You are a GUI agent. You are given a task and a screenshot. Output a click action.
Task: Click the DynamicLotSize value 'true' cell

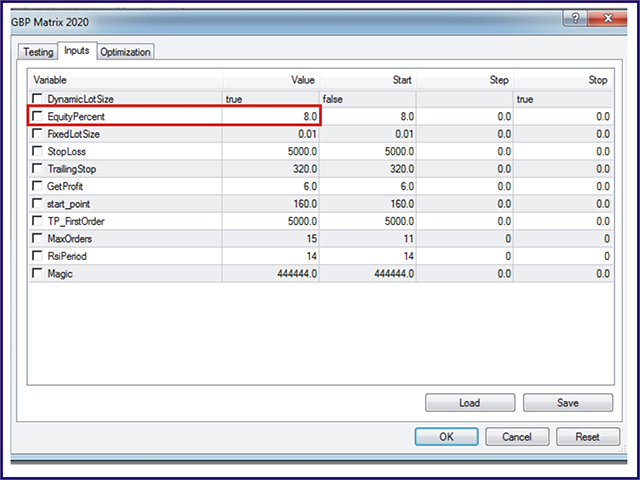pyautogui.click(x=270, y=99)
